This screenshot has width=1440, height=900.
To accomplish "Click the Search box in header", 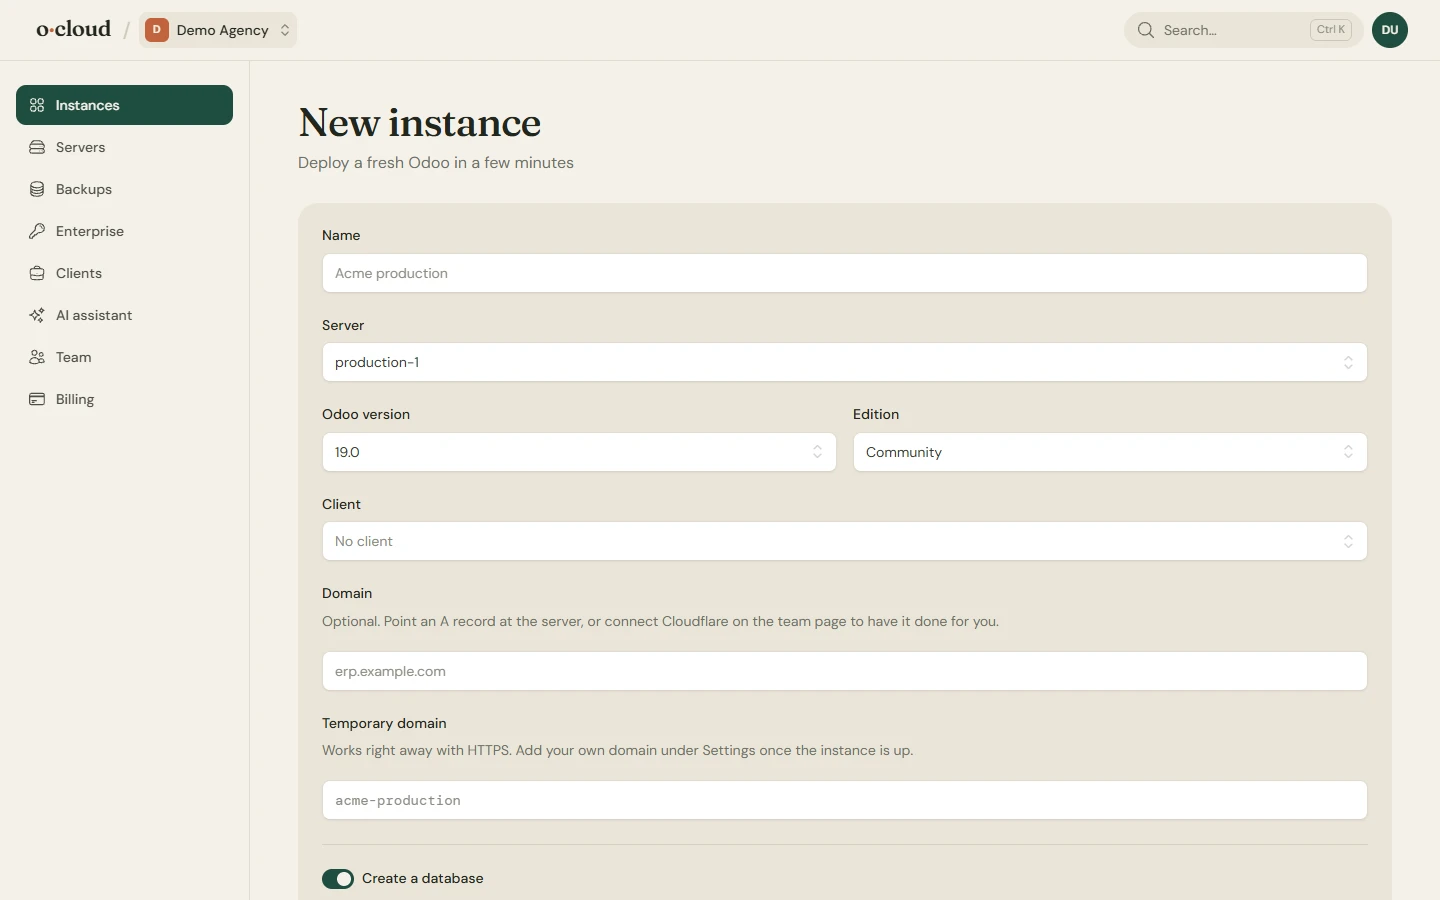I will (x=1243, y=30).
